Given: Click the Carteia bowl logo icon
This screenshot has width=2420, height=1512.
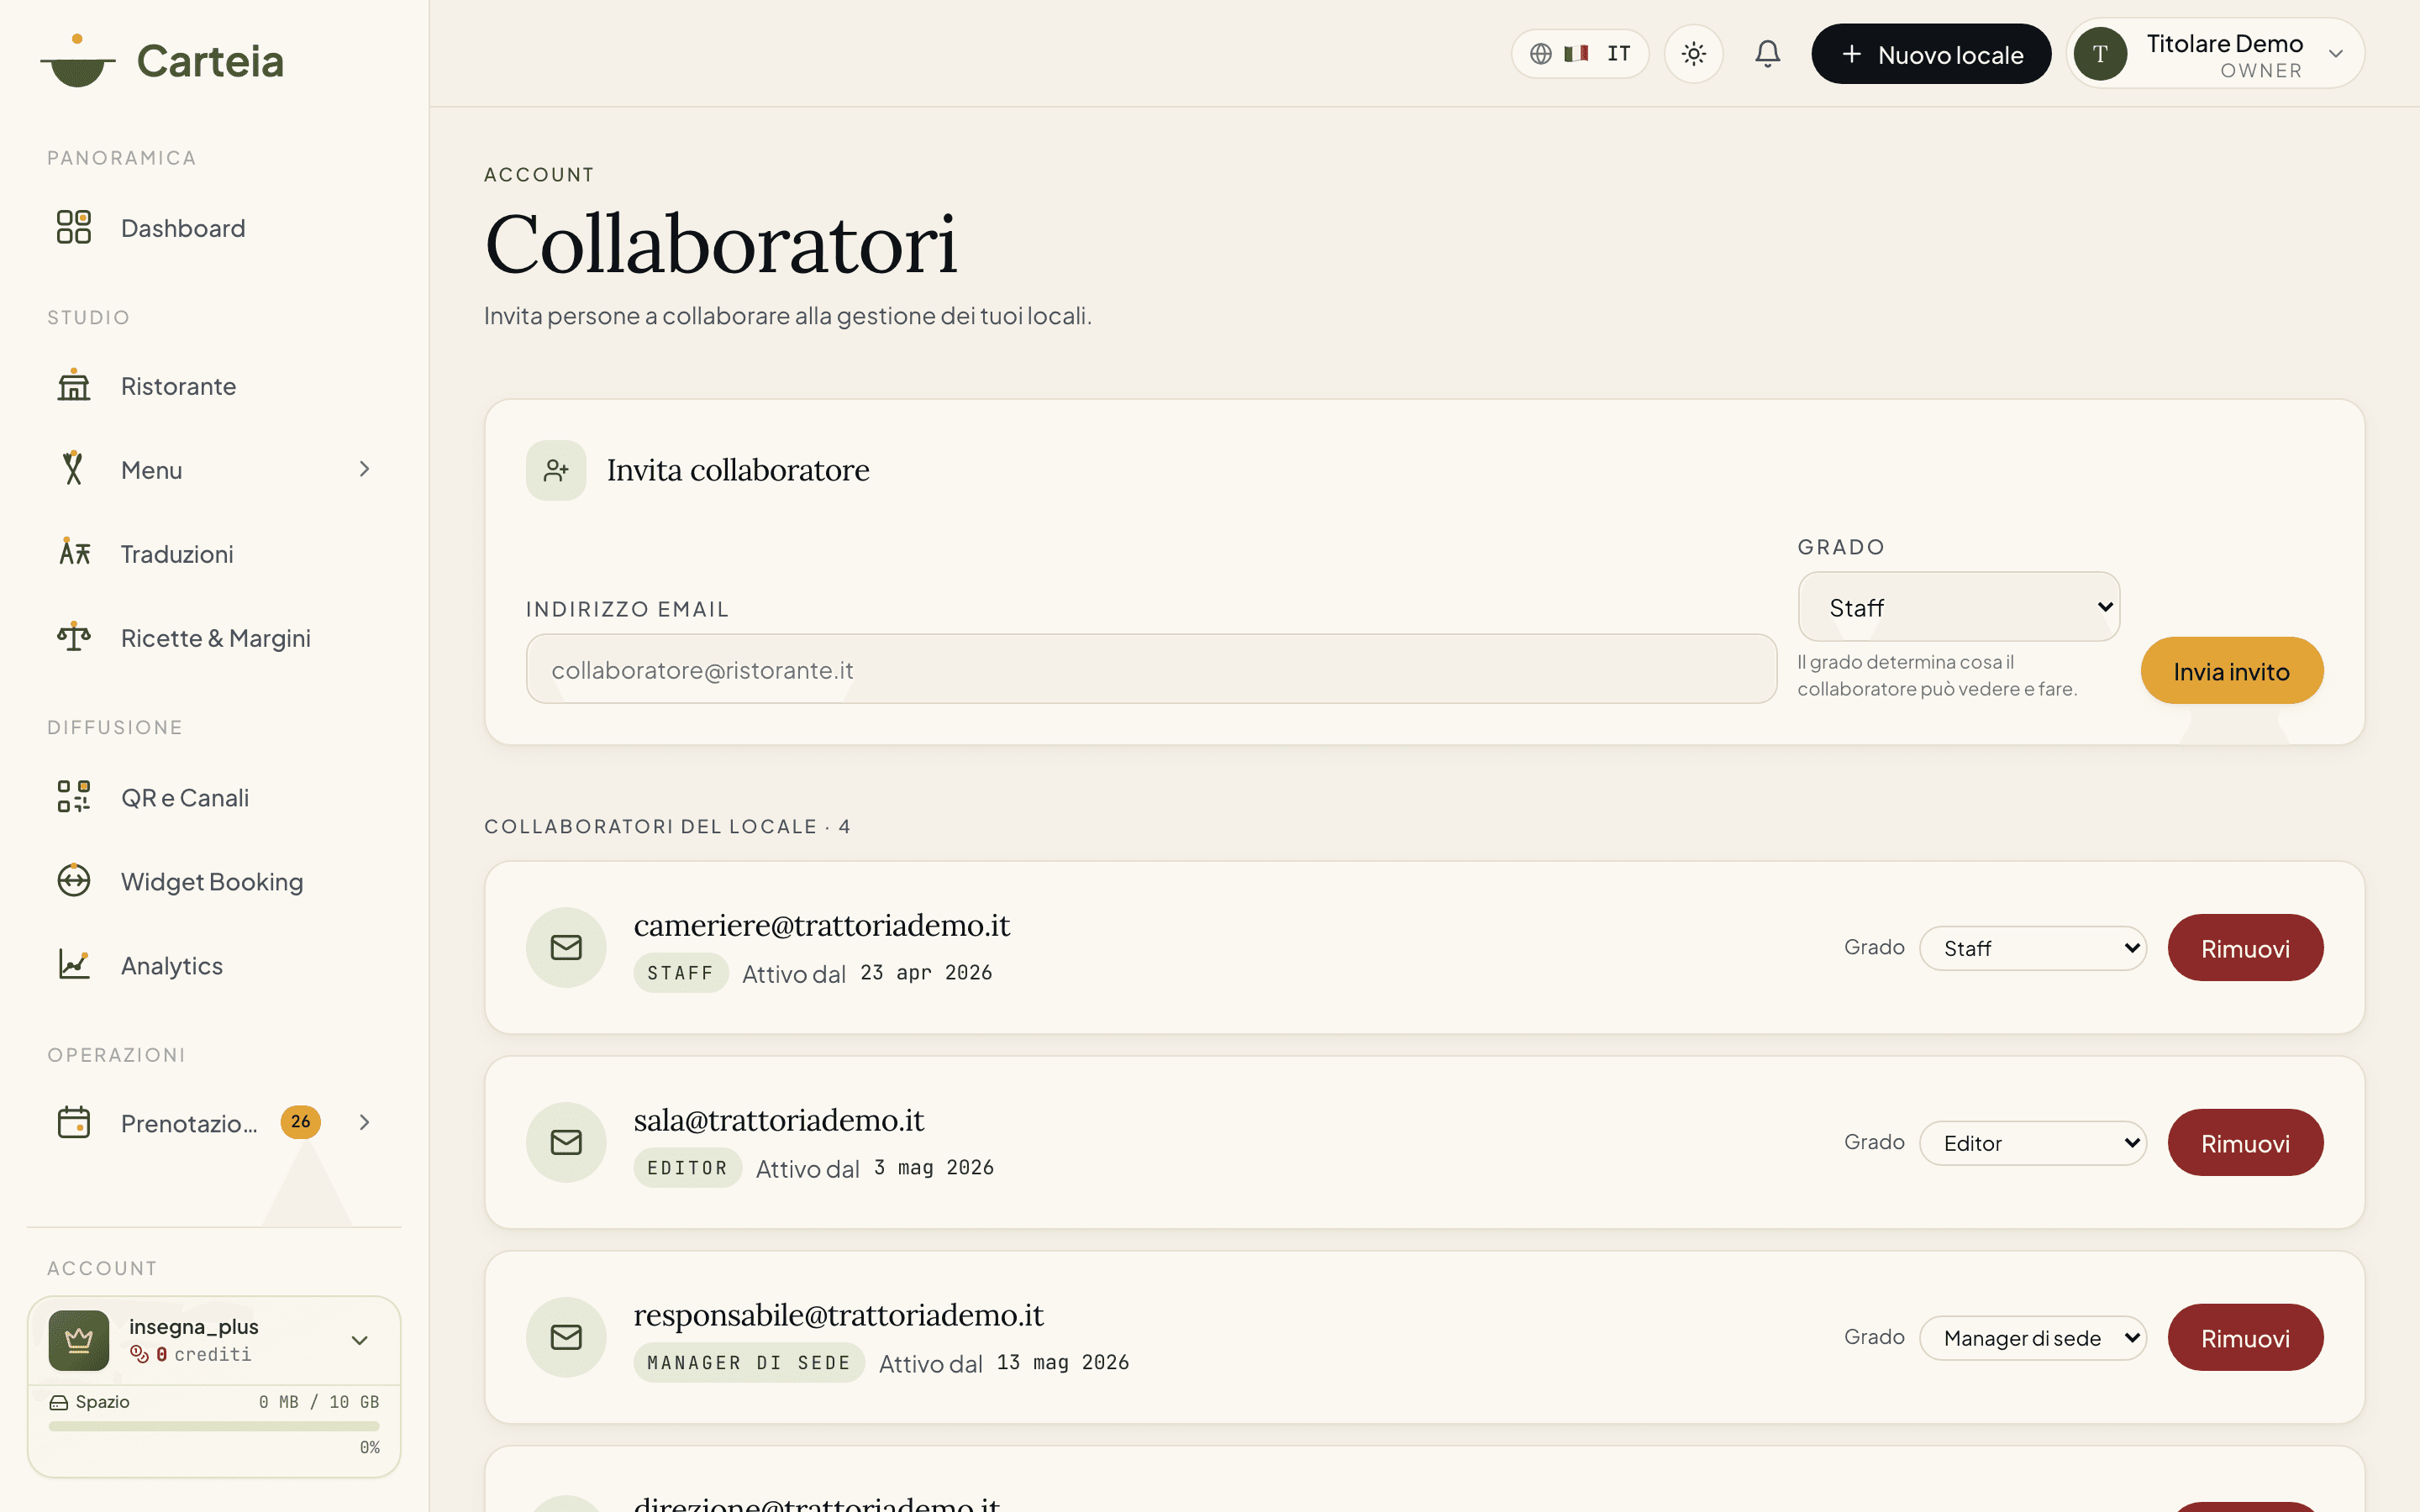Looking at the screenshot, I should point(77,61).
